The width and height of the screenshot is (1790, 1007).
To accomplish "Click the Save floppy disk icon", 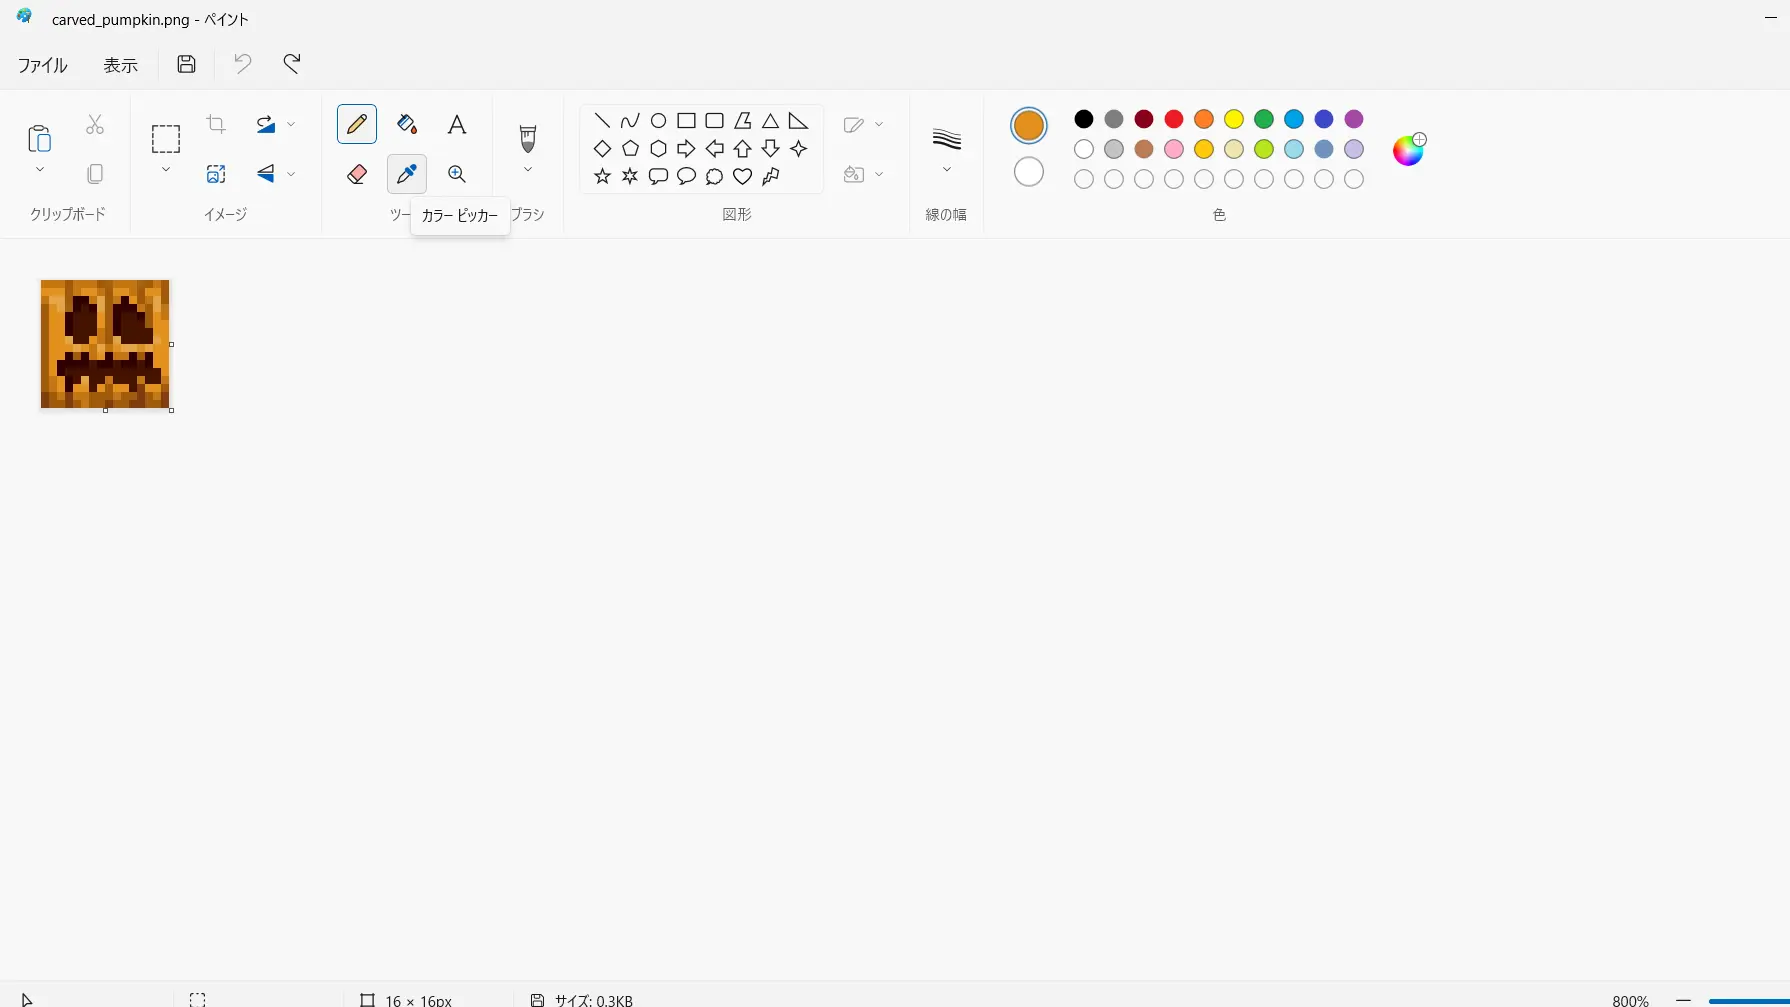I will [x=186, y=64].
